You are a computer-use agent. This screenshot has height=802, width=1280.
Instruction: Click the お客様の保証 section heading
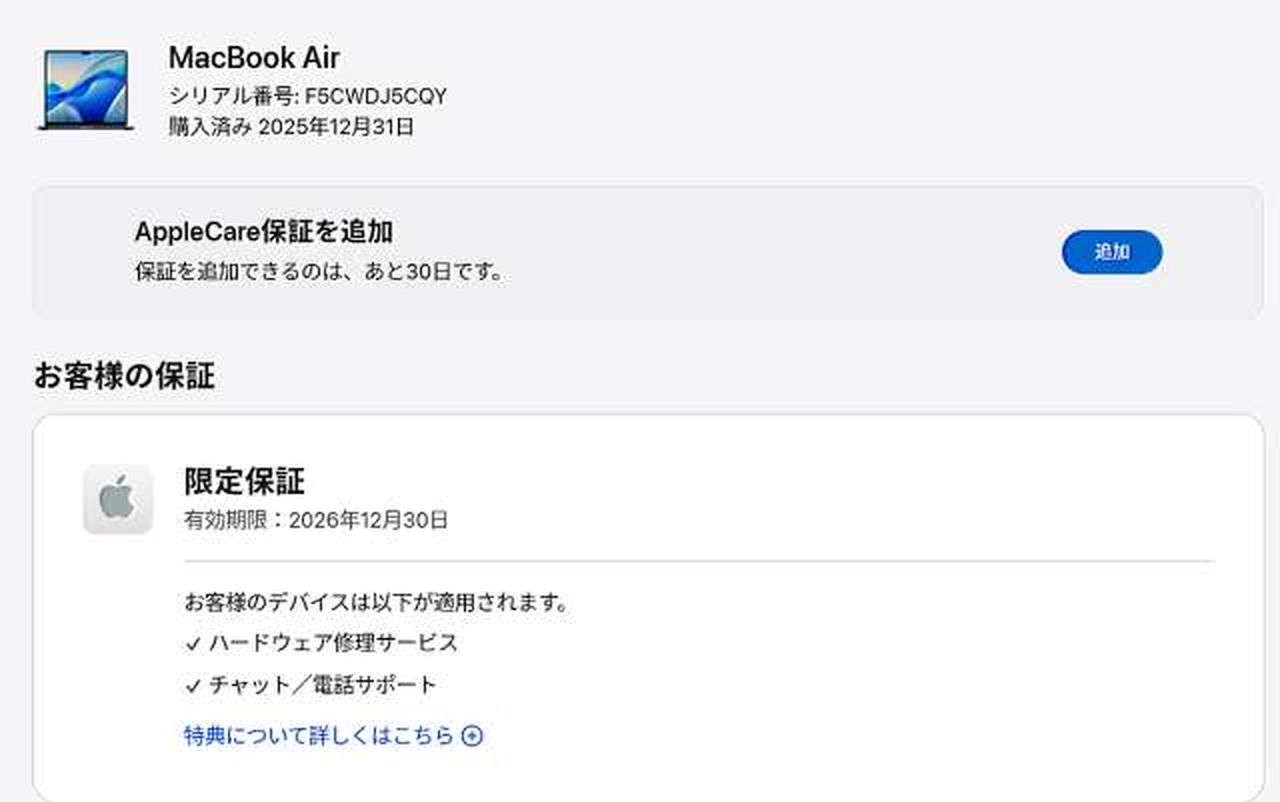[124, 376]
